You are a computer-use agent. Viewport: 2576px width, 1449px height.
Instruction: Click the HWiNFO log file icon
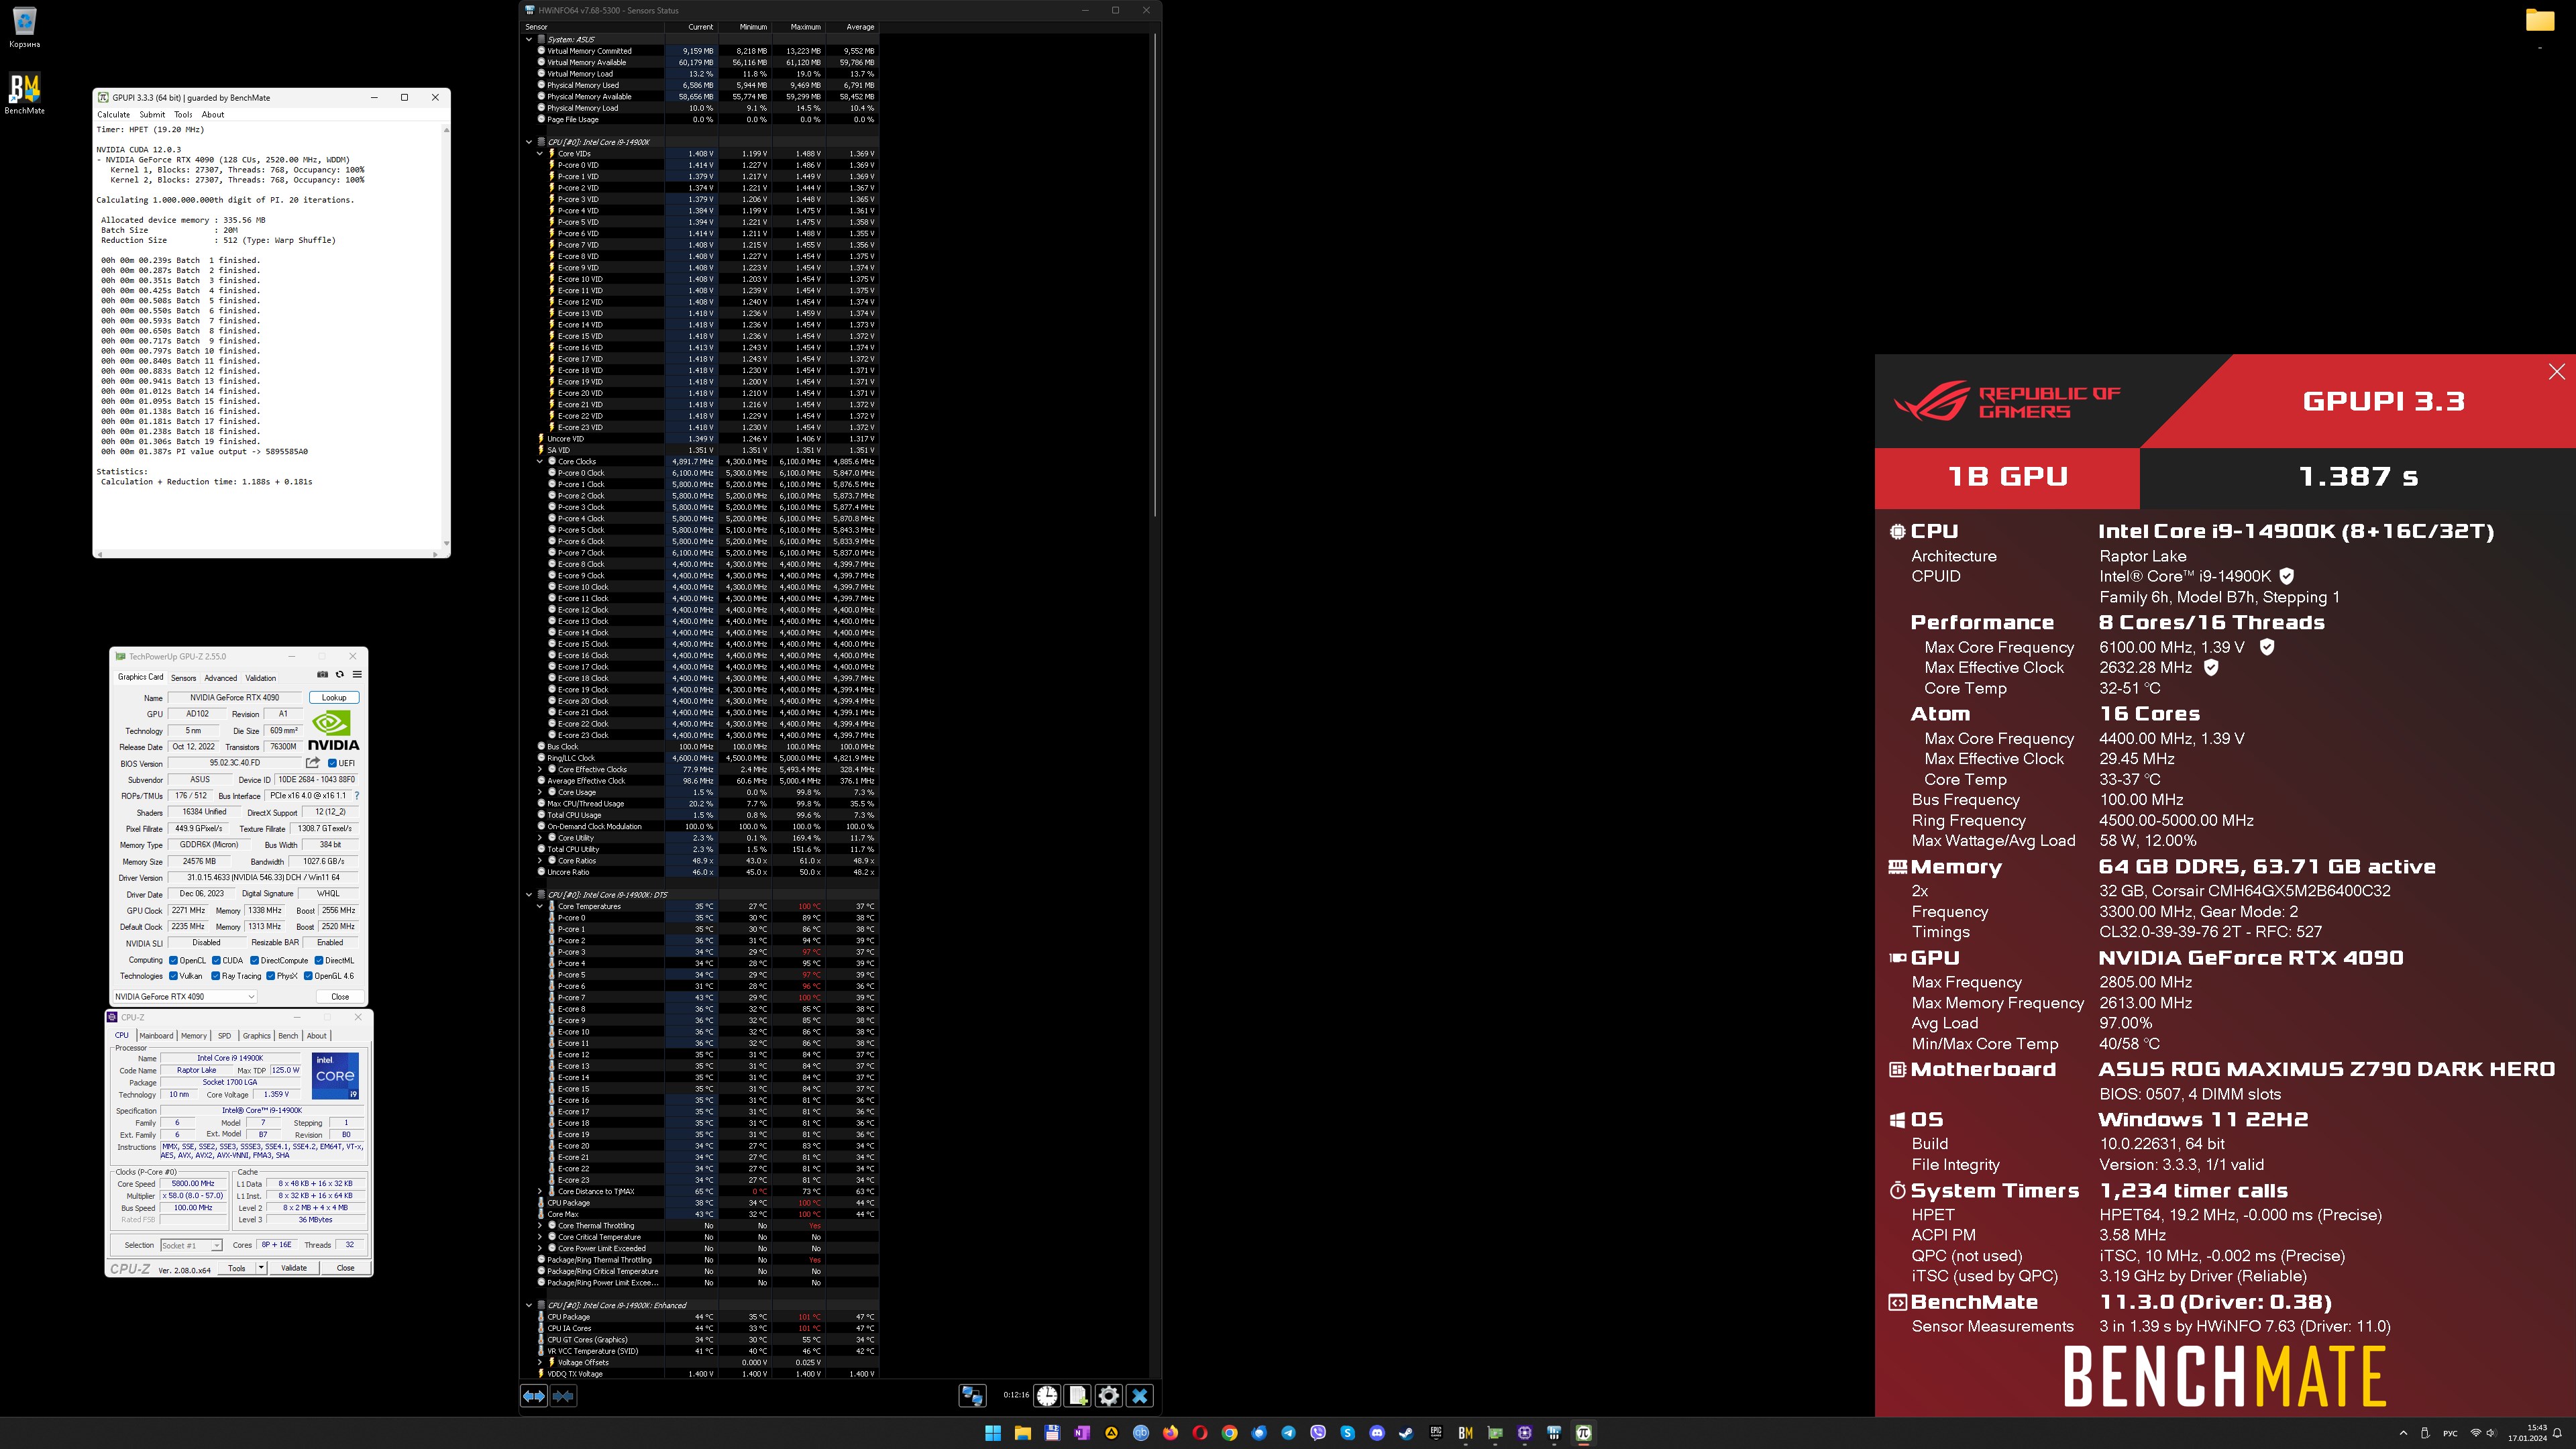(1078, 1396)
